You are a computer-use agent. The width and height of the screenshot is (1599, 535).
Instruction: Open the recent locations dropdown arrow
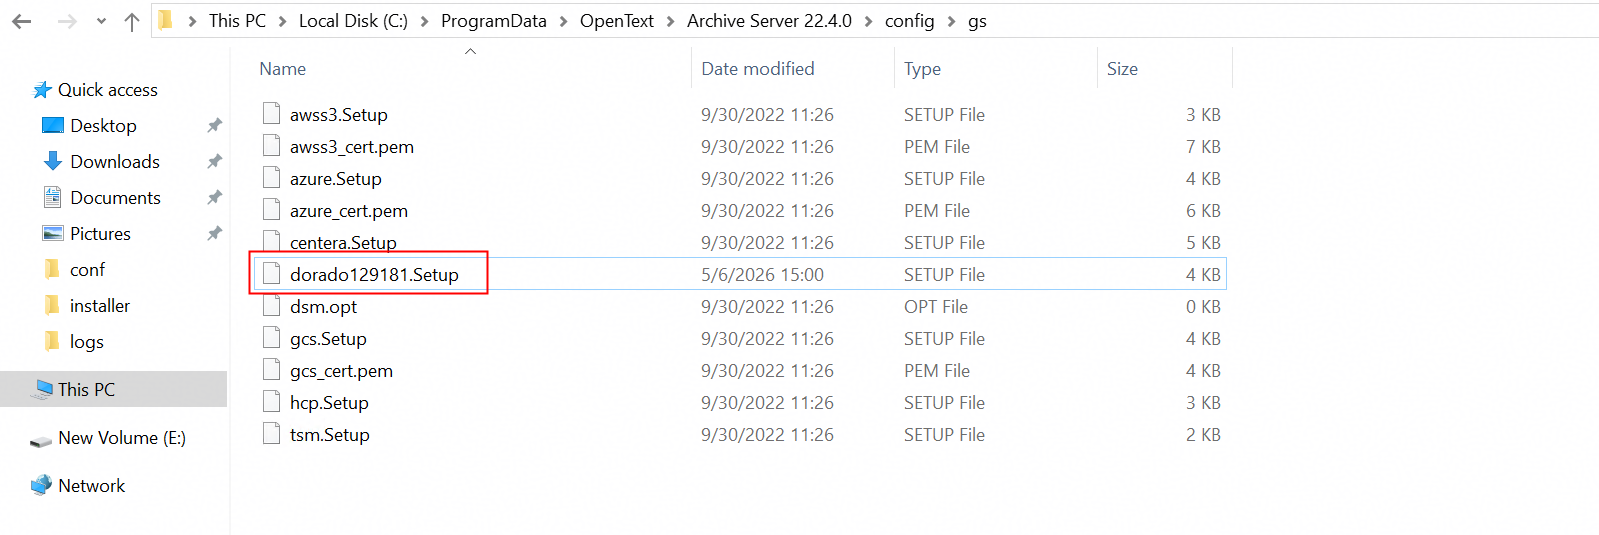pos(101,21)
